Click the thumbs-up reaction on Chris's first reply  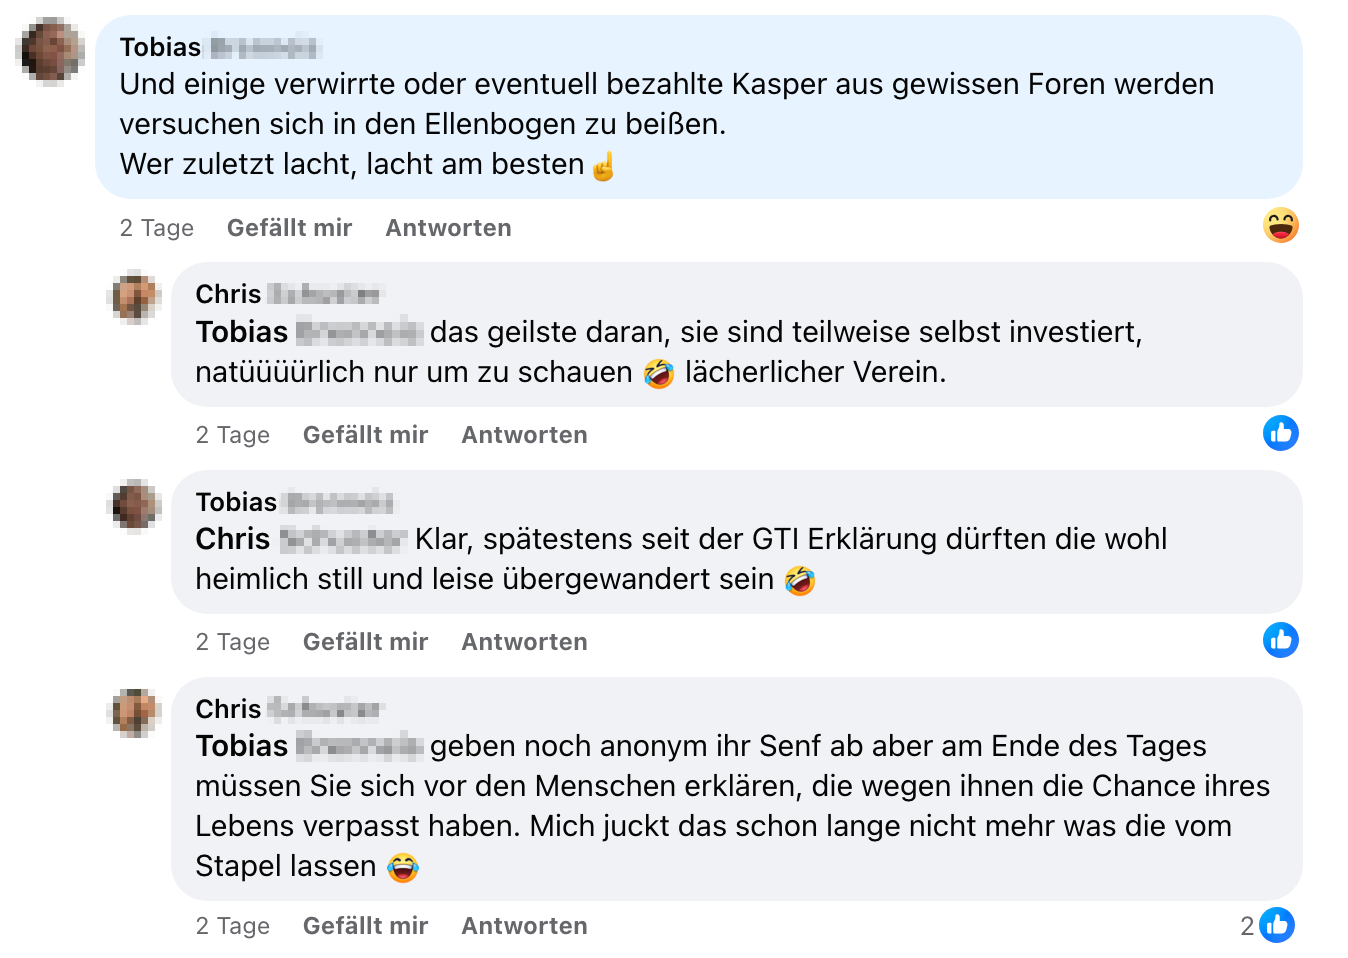pos(1280,433)
